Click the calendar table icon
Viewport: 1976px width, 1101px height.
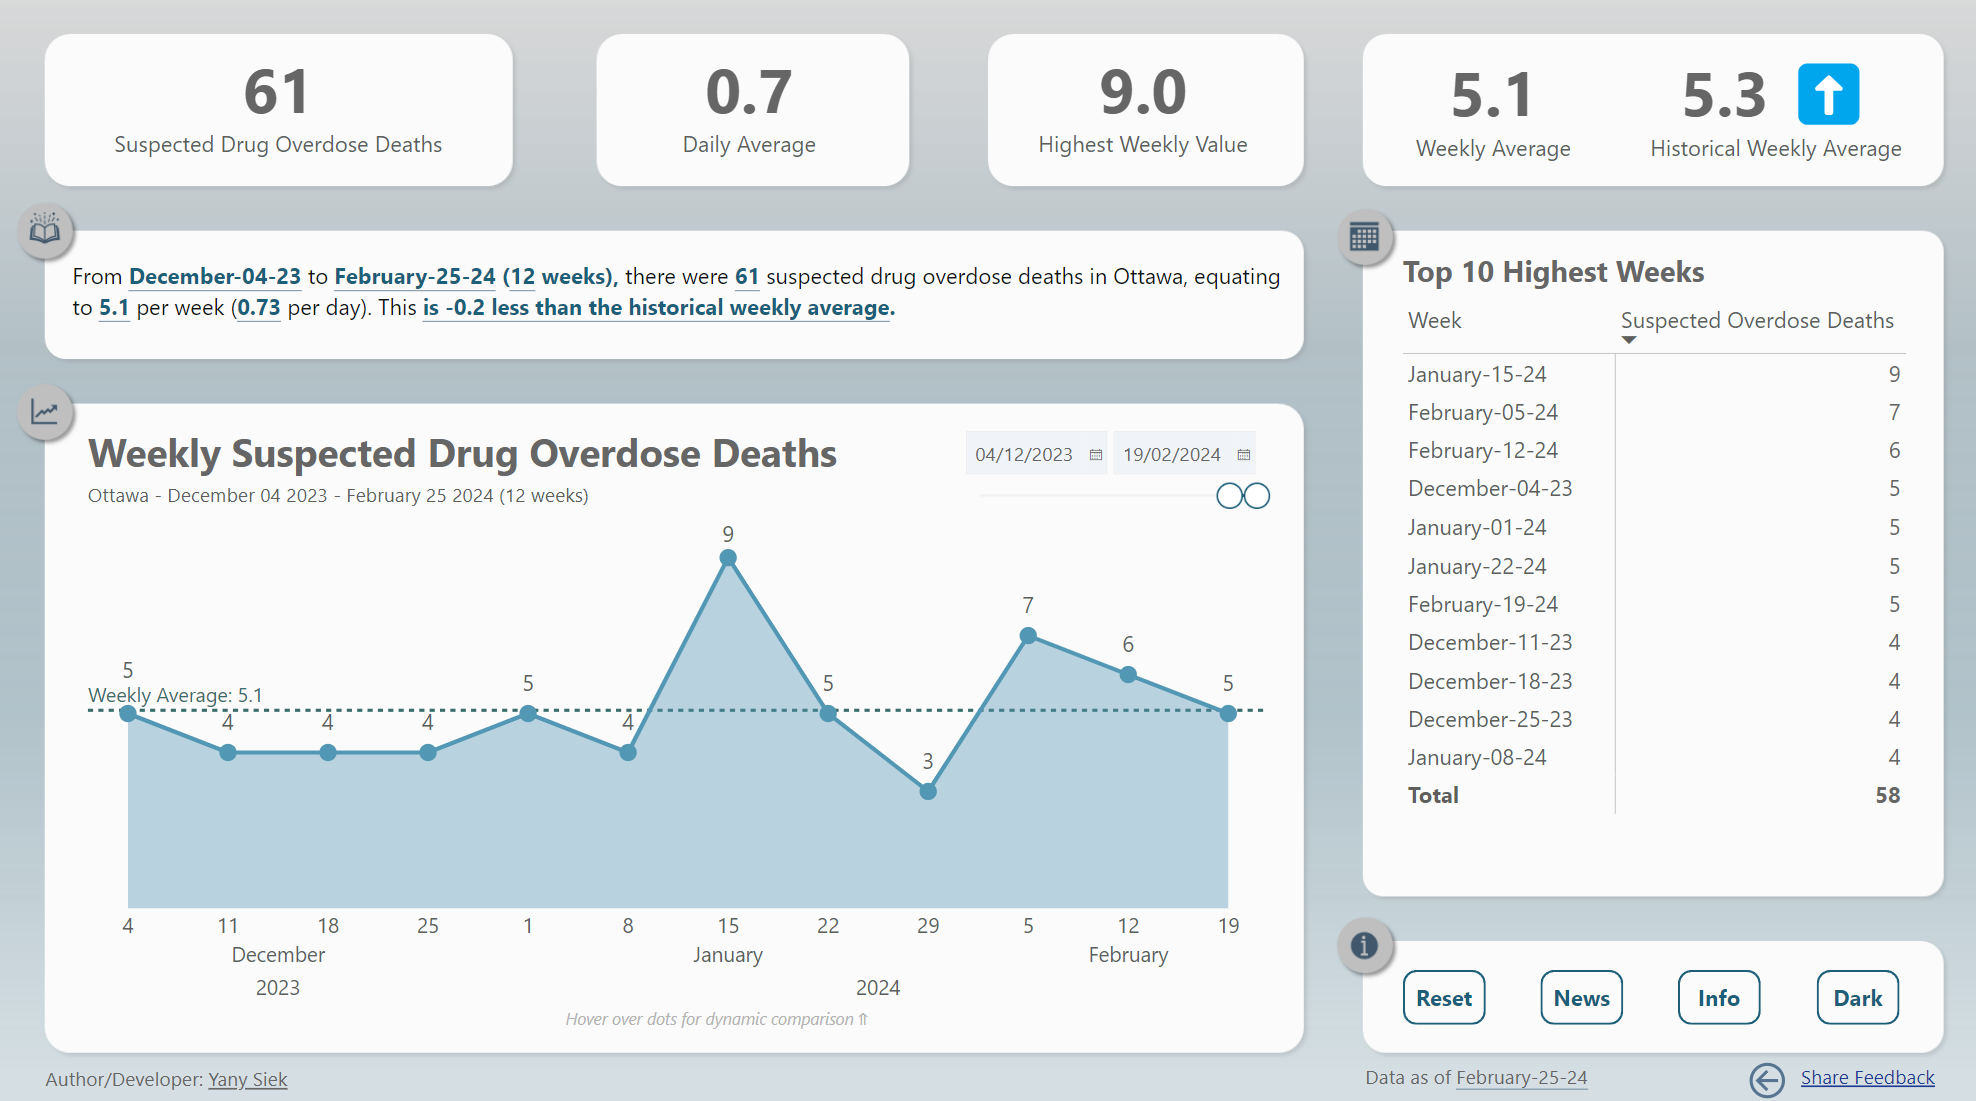1364,237
